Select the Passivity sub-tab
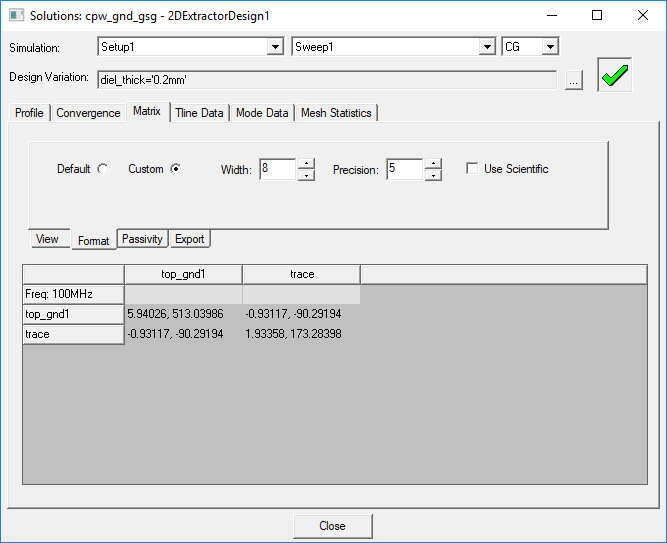 [142, 239]
